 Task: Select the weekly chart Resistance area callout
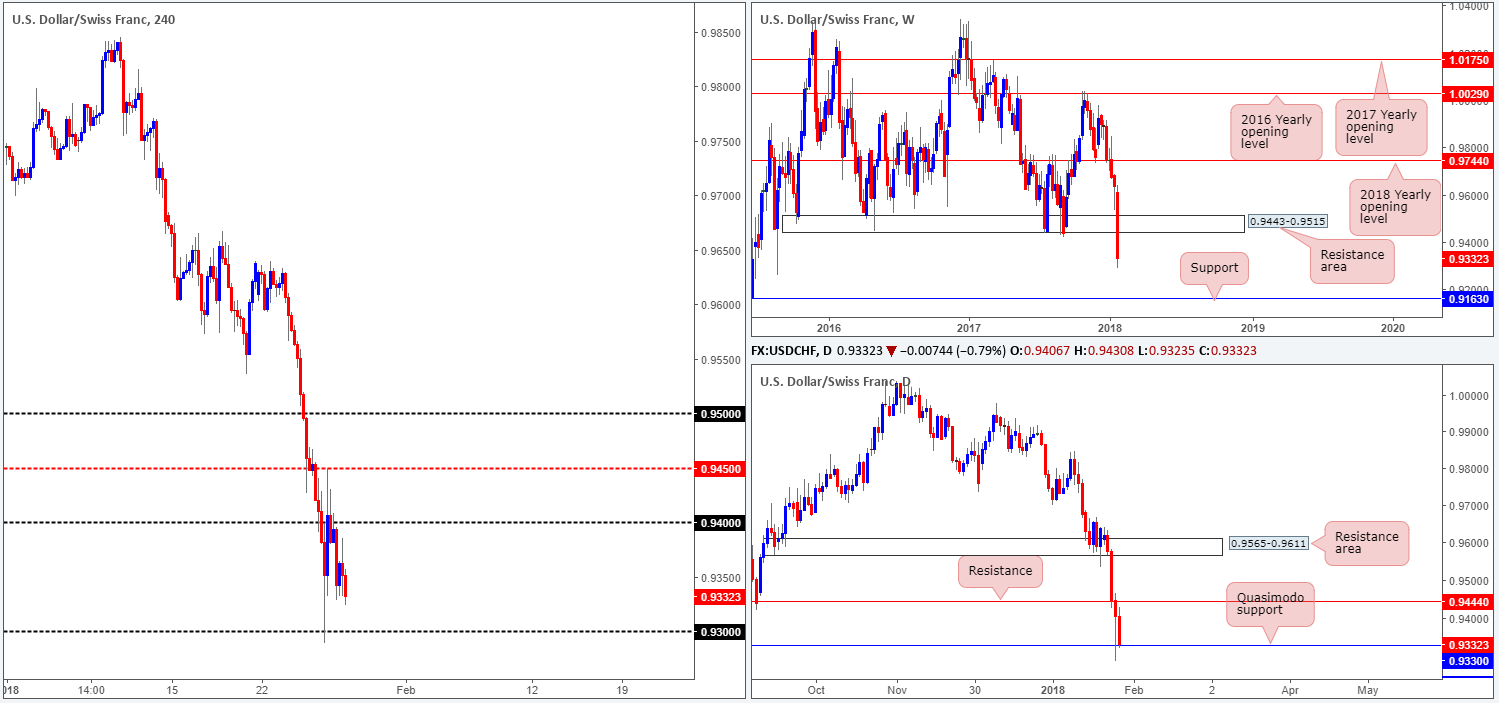[x=1350, y=261]
